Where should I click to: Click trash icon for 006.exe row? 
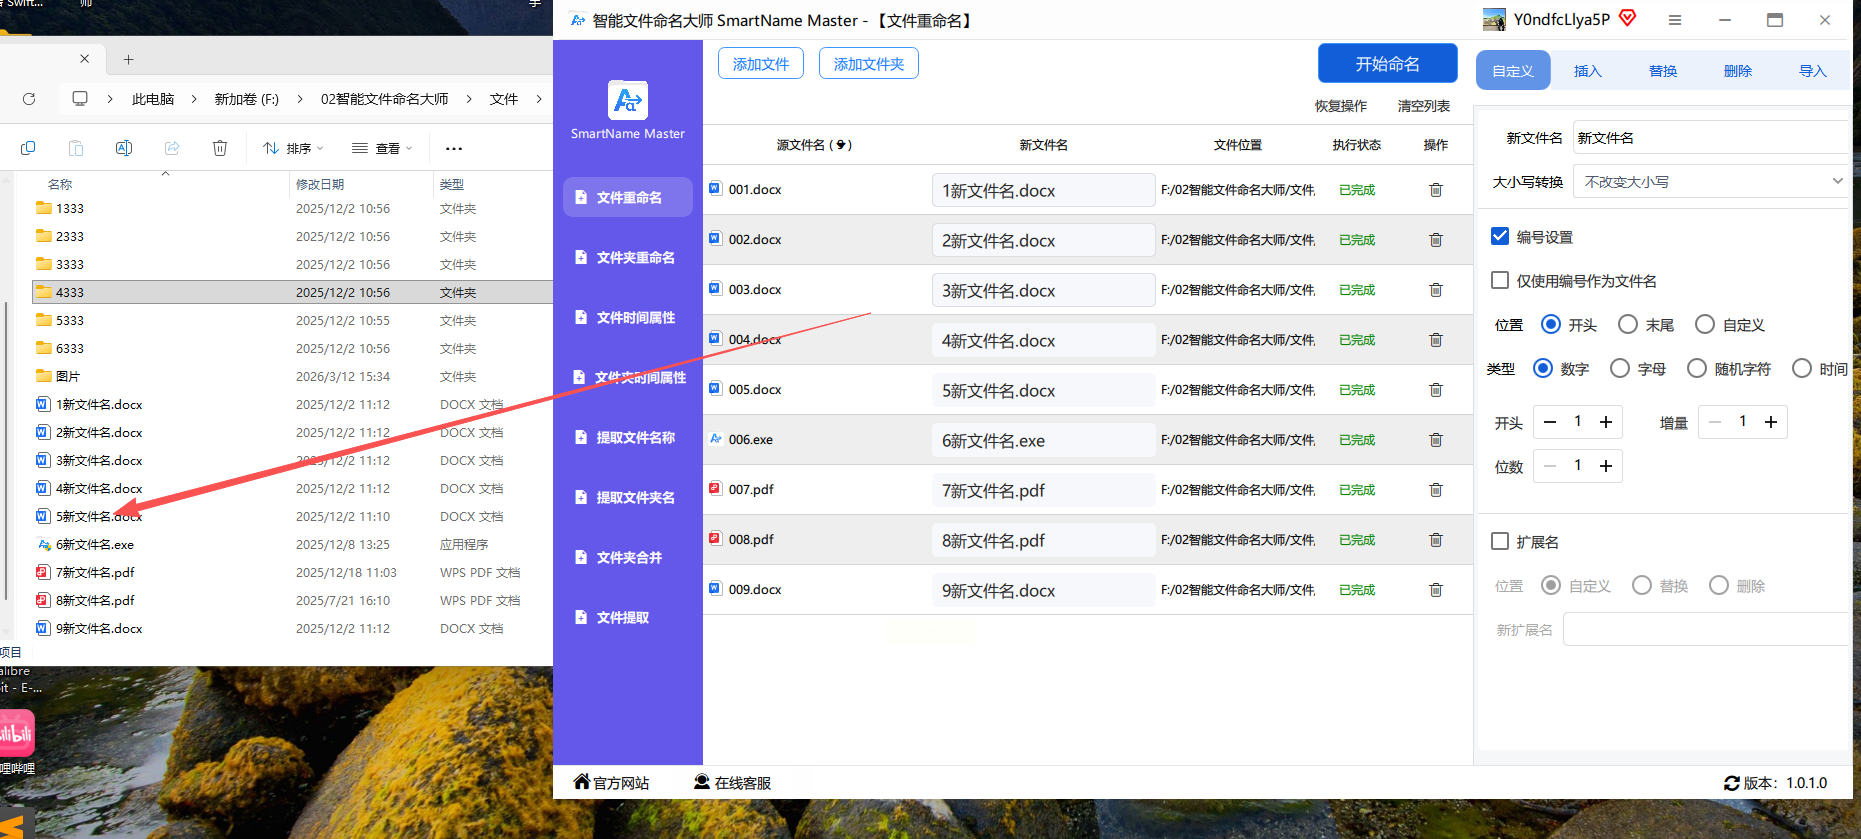(1435, 440)
